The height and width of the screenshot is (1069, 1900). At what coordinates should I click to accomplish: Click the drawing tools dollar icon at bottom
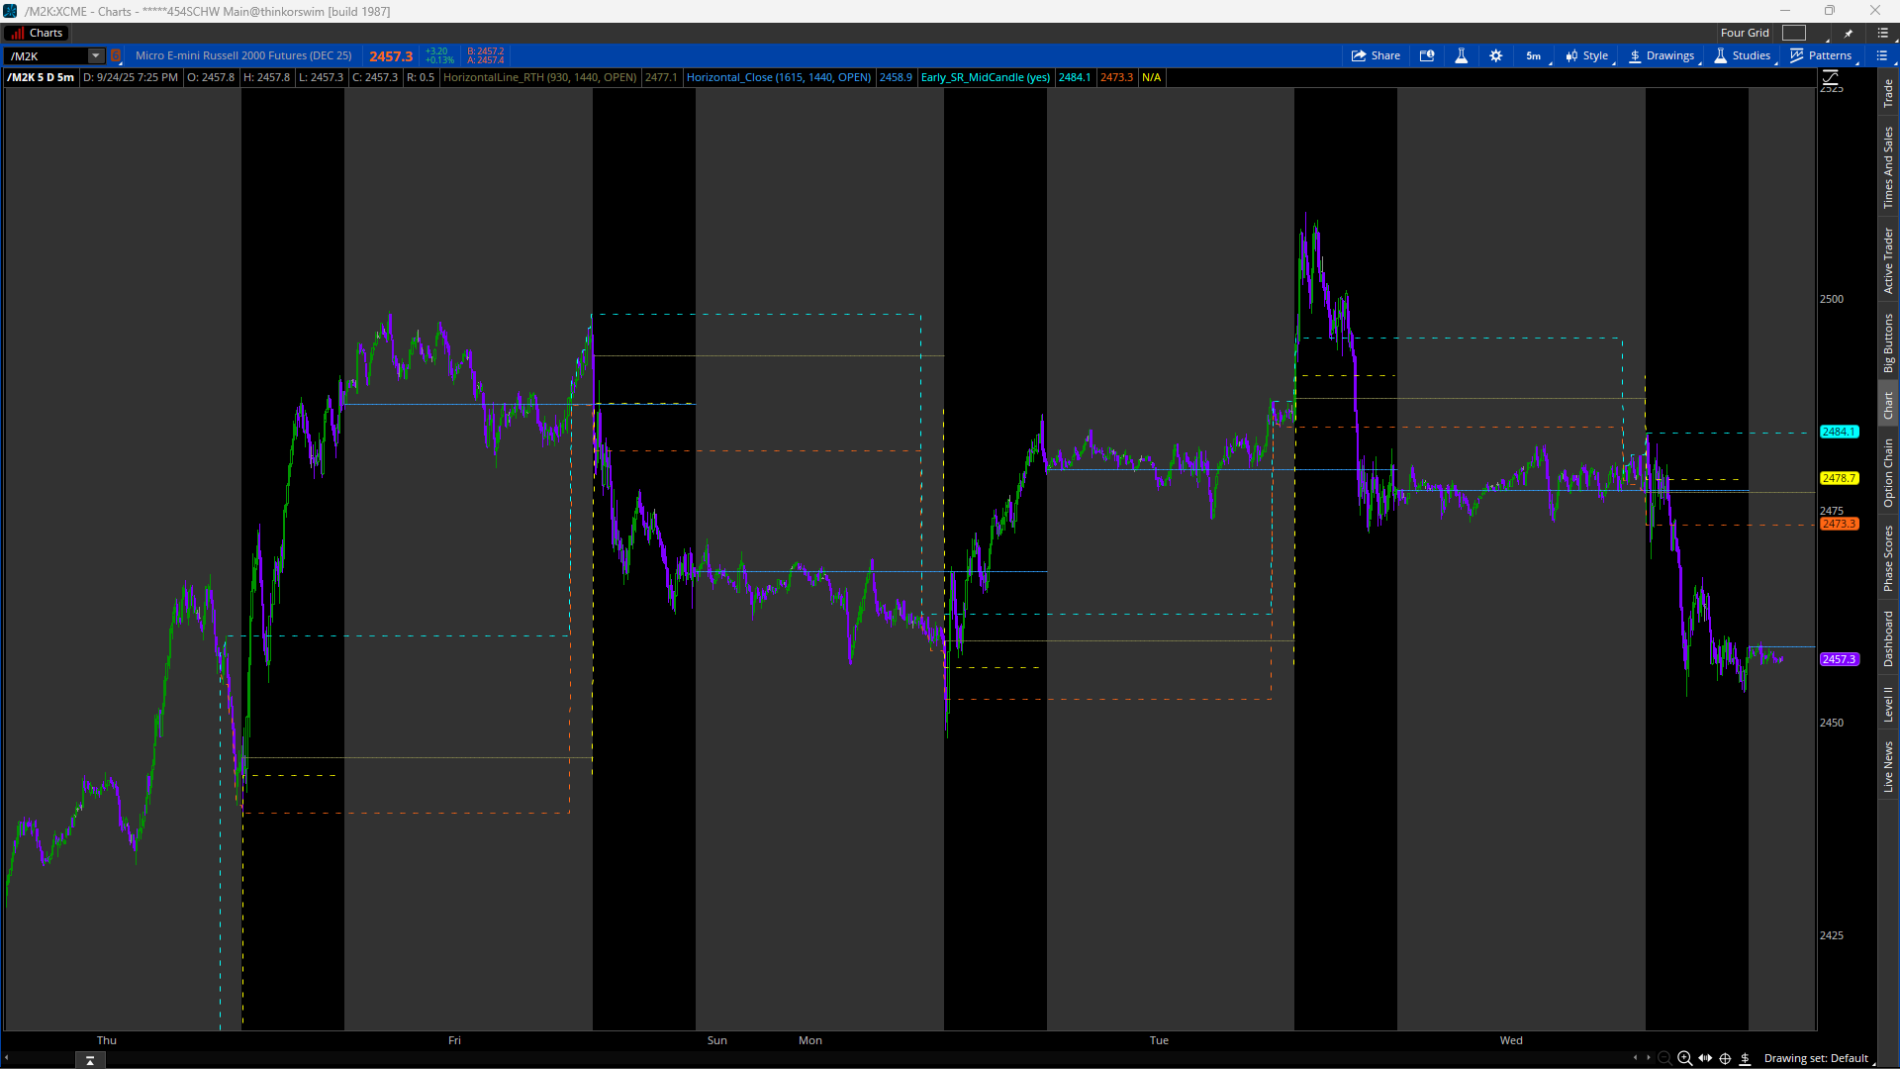tap(1745, 1058)
